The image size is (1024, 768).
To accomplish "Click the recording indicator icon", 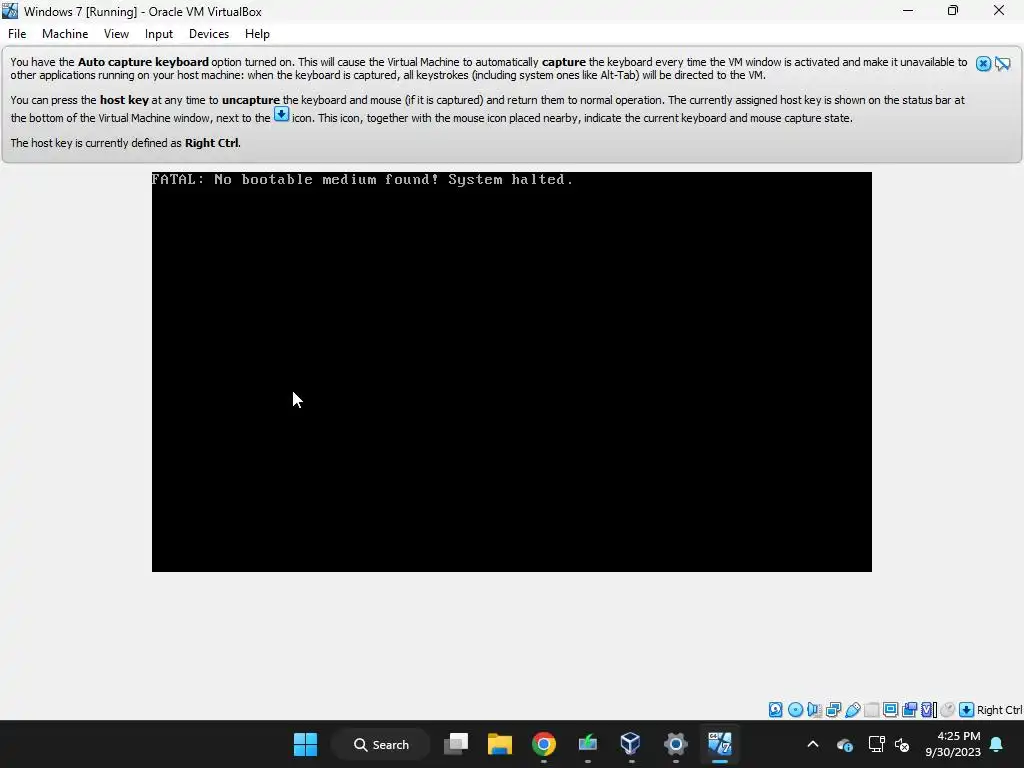I will point(909,710).
